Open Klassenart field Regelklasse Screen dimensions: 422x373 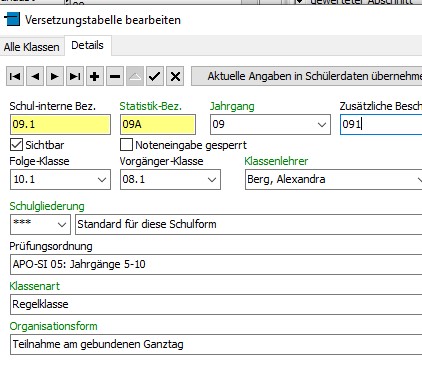(x=216, y=304)
